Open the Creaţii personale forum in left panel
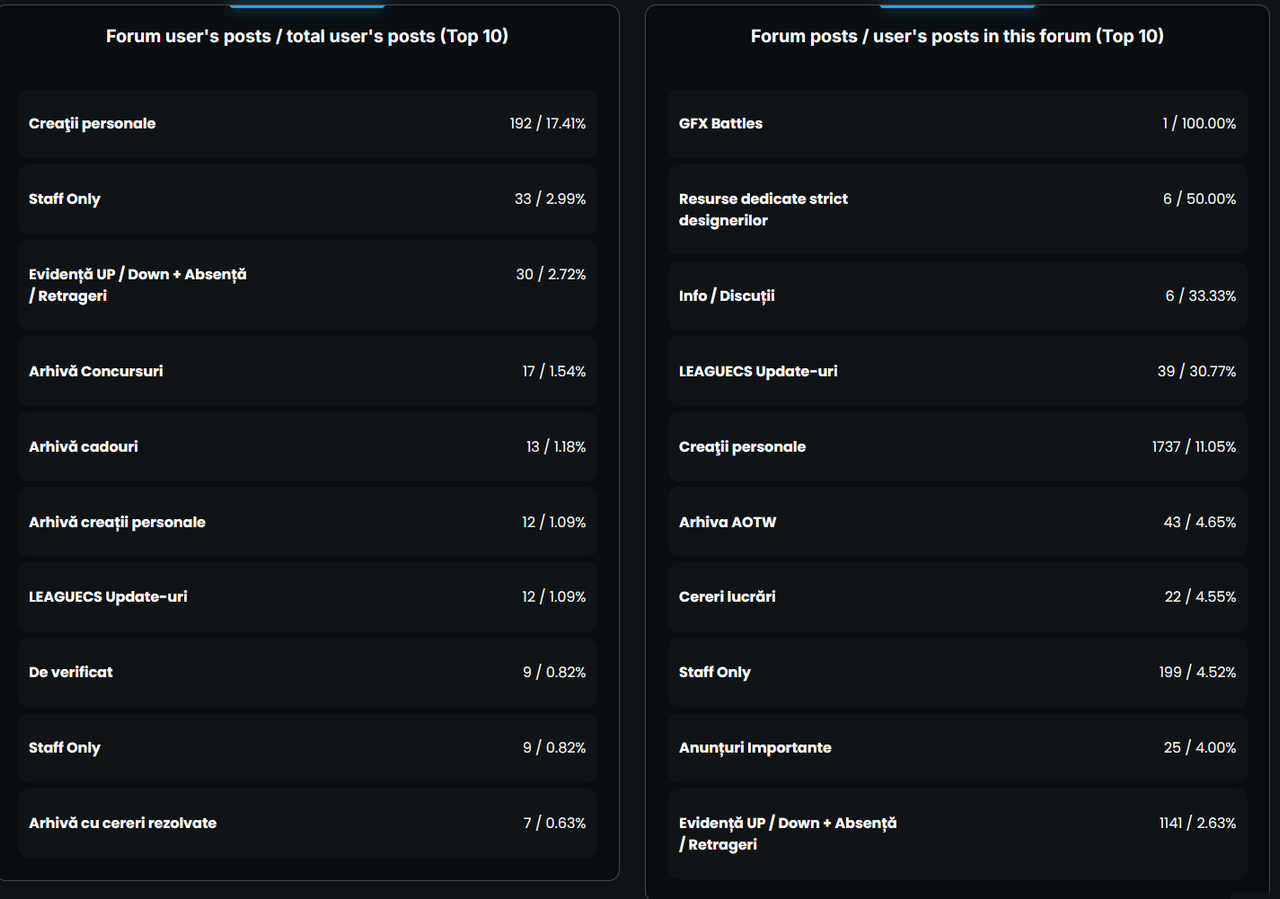 tap(92, 124)
